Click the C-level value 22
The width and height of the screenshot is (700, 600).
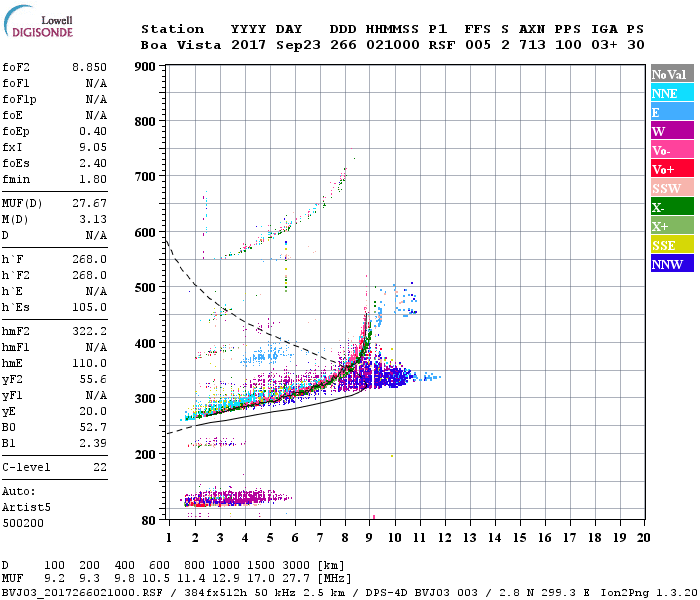(100, 467)
